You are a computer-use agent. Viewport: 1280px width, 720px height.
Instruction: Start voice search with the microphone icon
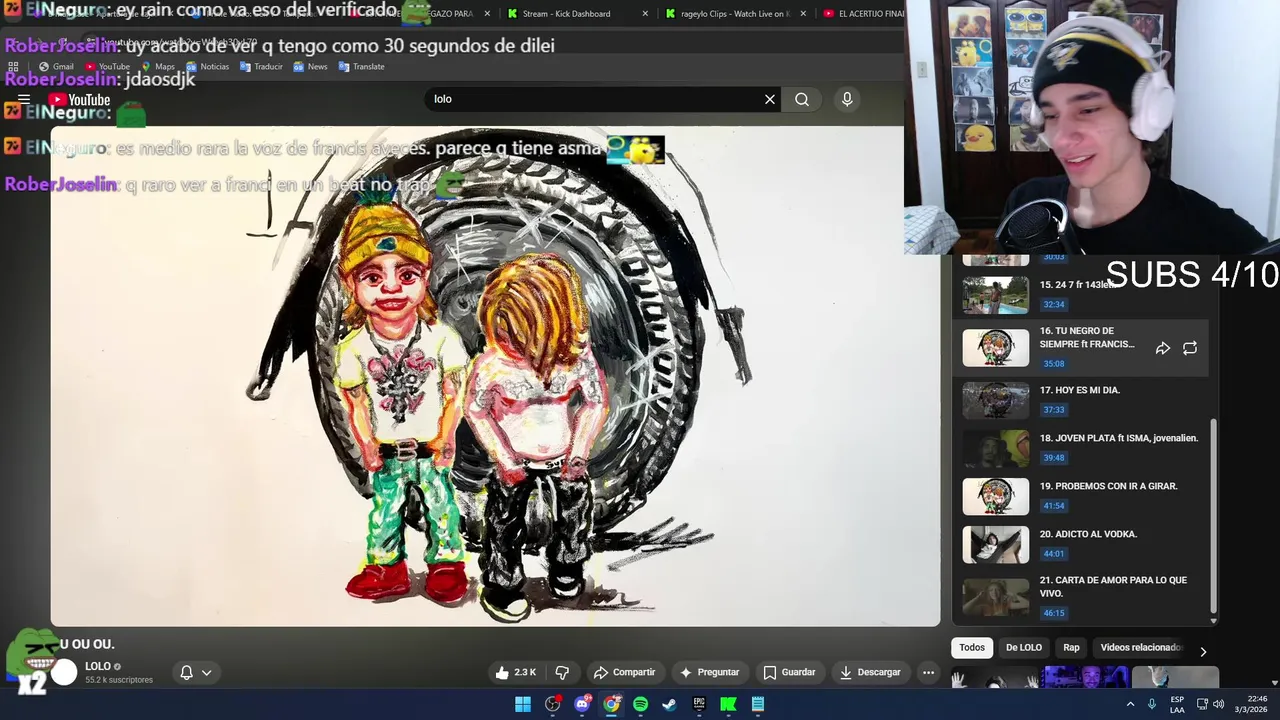(x=847, y=99)
